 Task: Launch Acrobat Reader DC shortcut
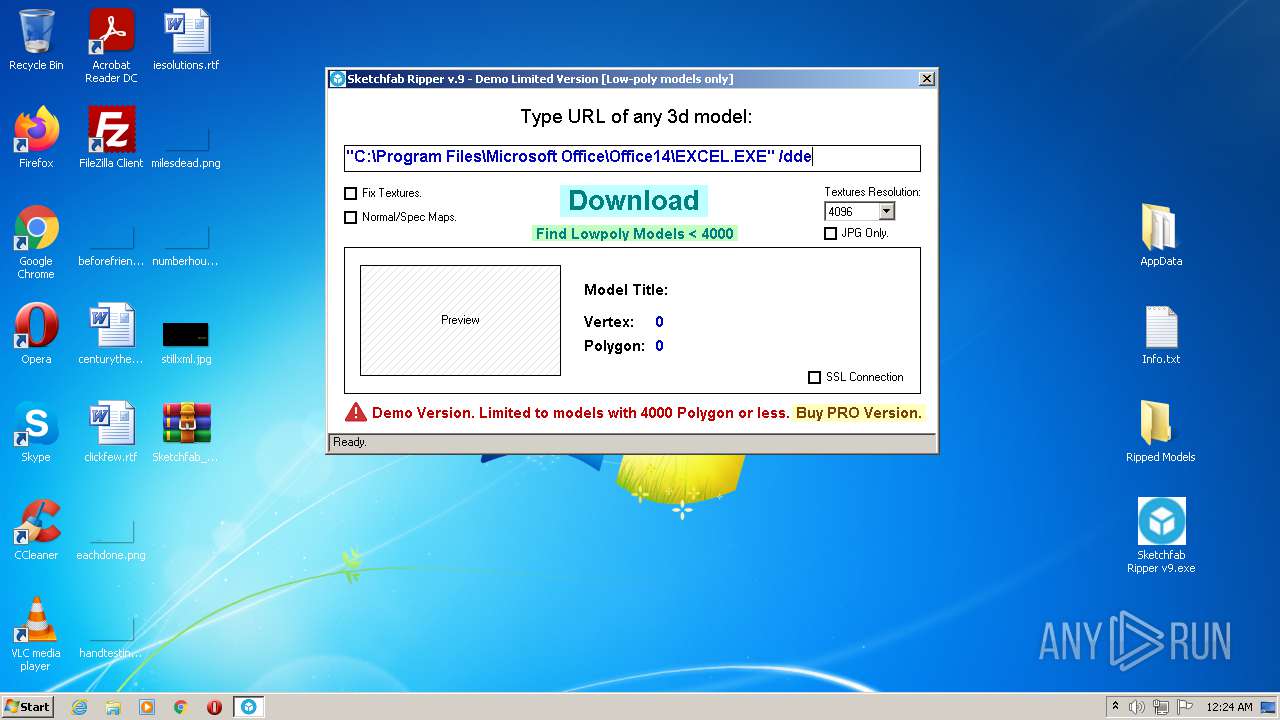[x=111, y=46]
